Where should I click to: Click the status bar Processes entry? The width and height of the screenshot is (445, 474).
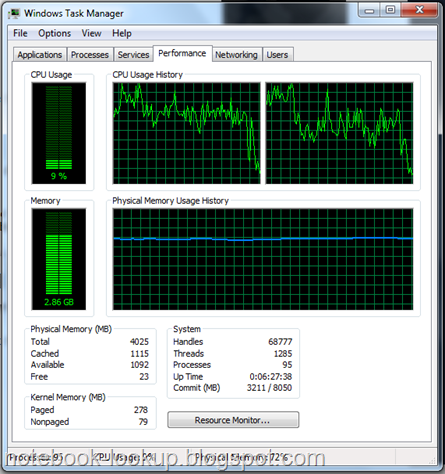coord(36,457)
